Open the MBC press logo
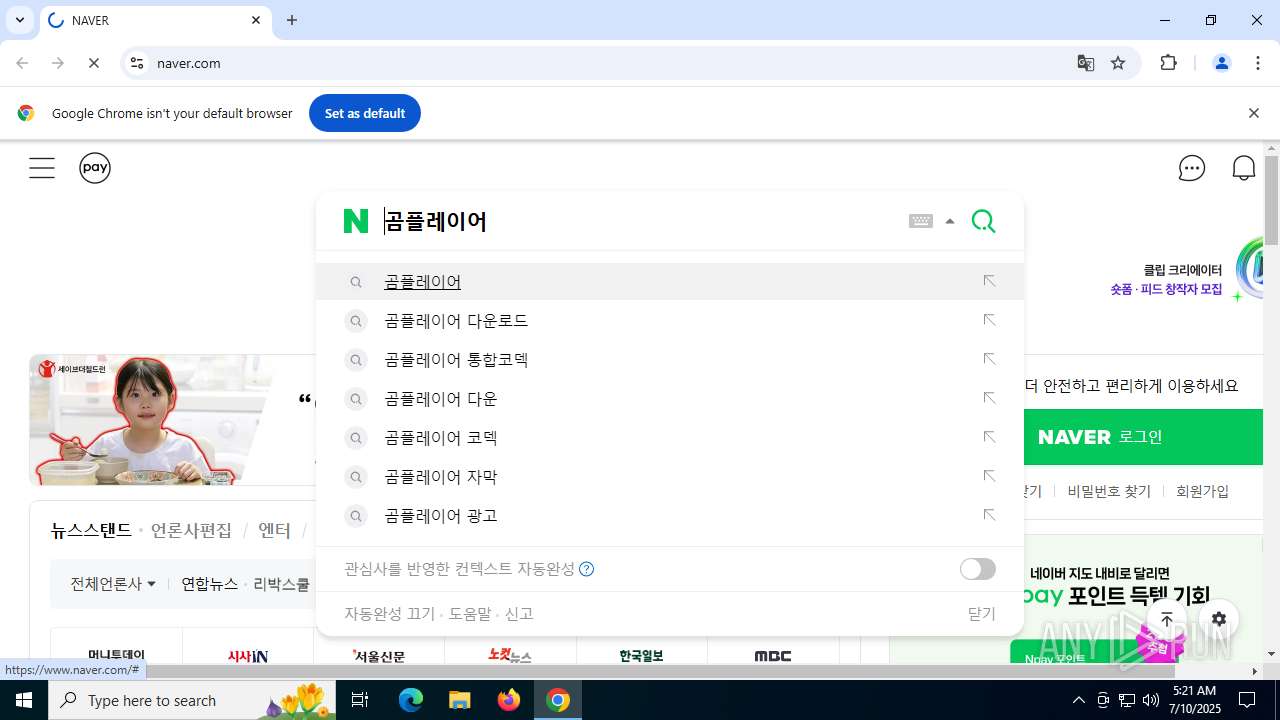 click(773, 656)
